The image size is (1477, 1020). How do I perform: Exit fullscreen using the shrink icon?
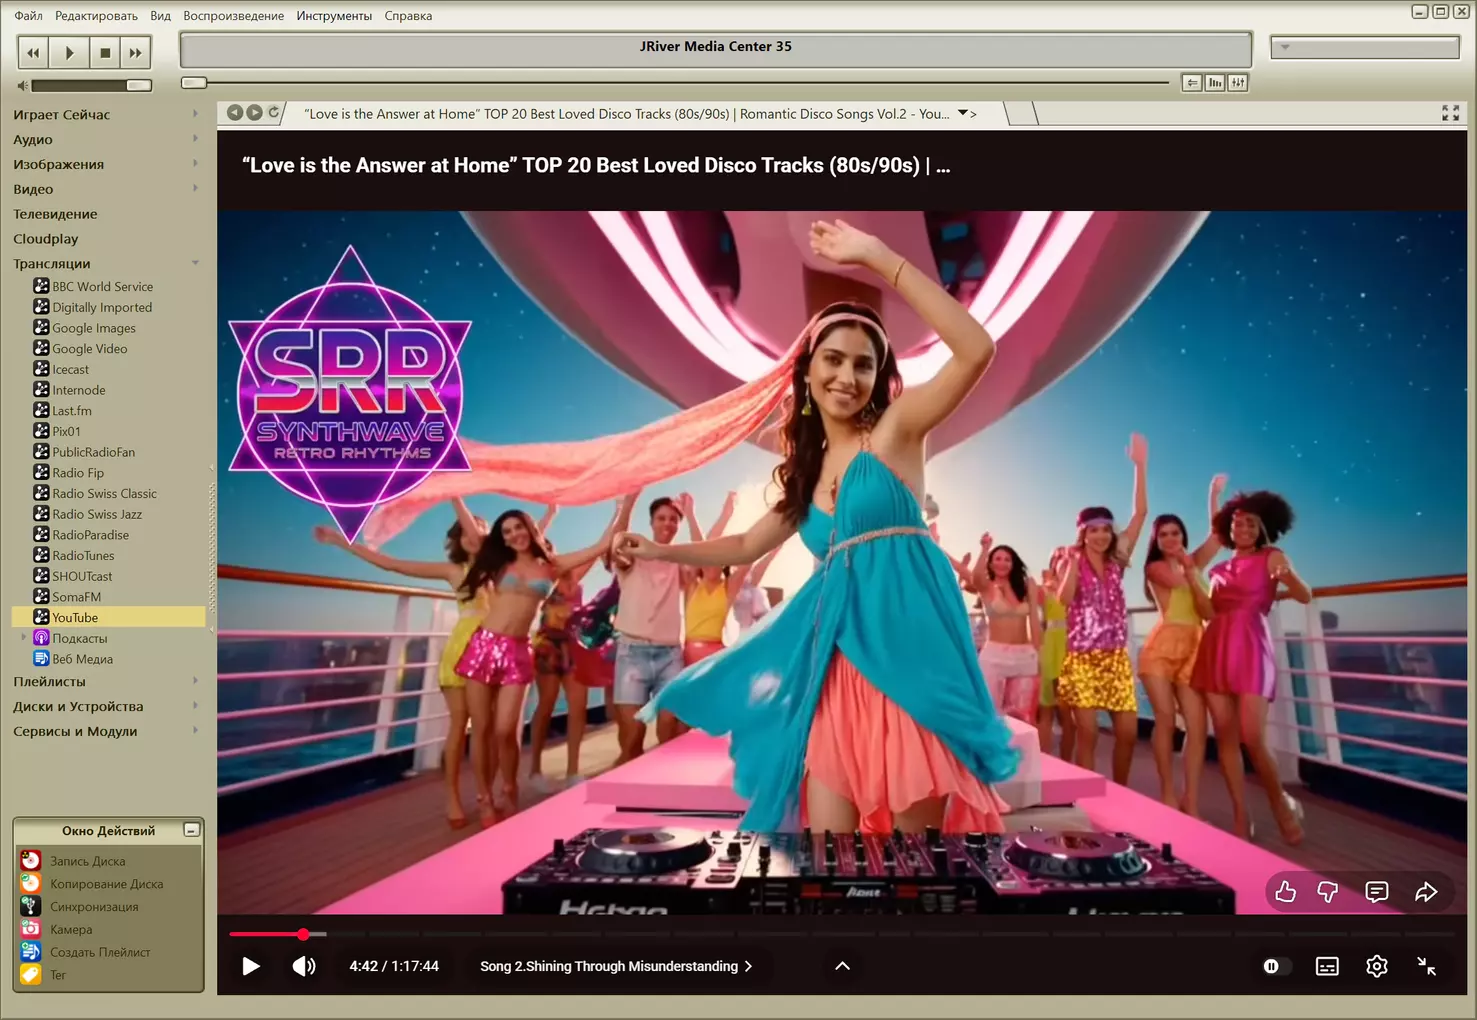click(1427, 966)
